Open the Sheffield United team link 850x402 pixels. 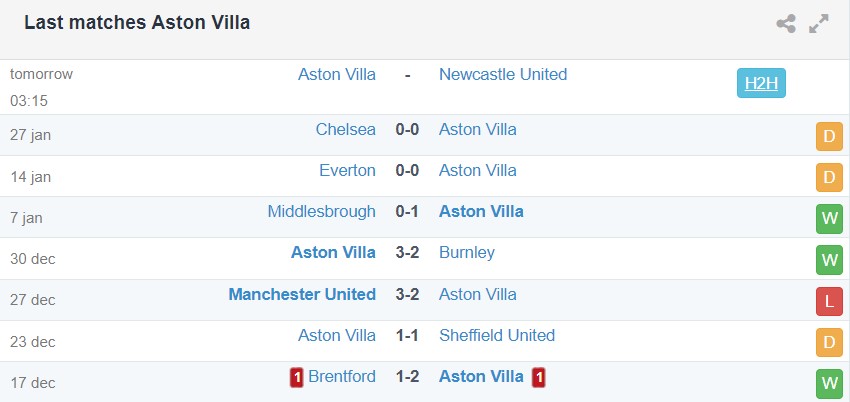[497, 335]
